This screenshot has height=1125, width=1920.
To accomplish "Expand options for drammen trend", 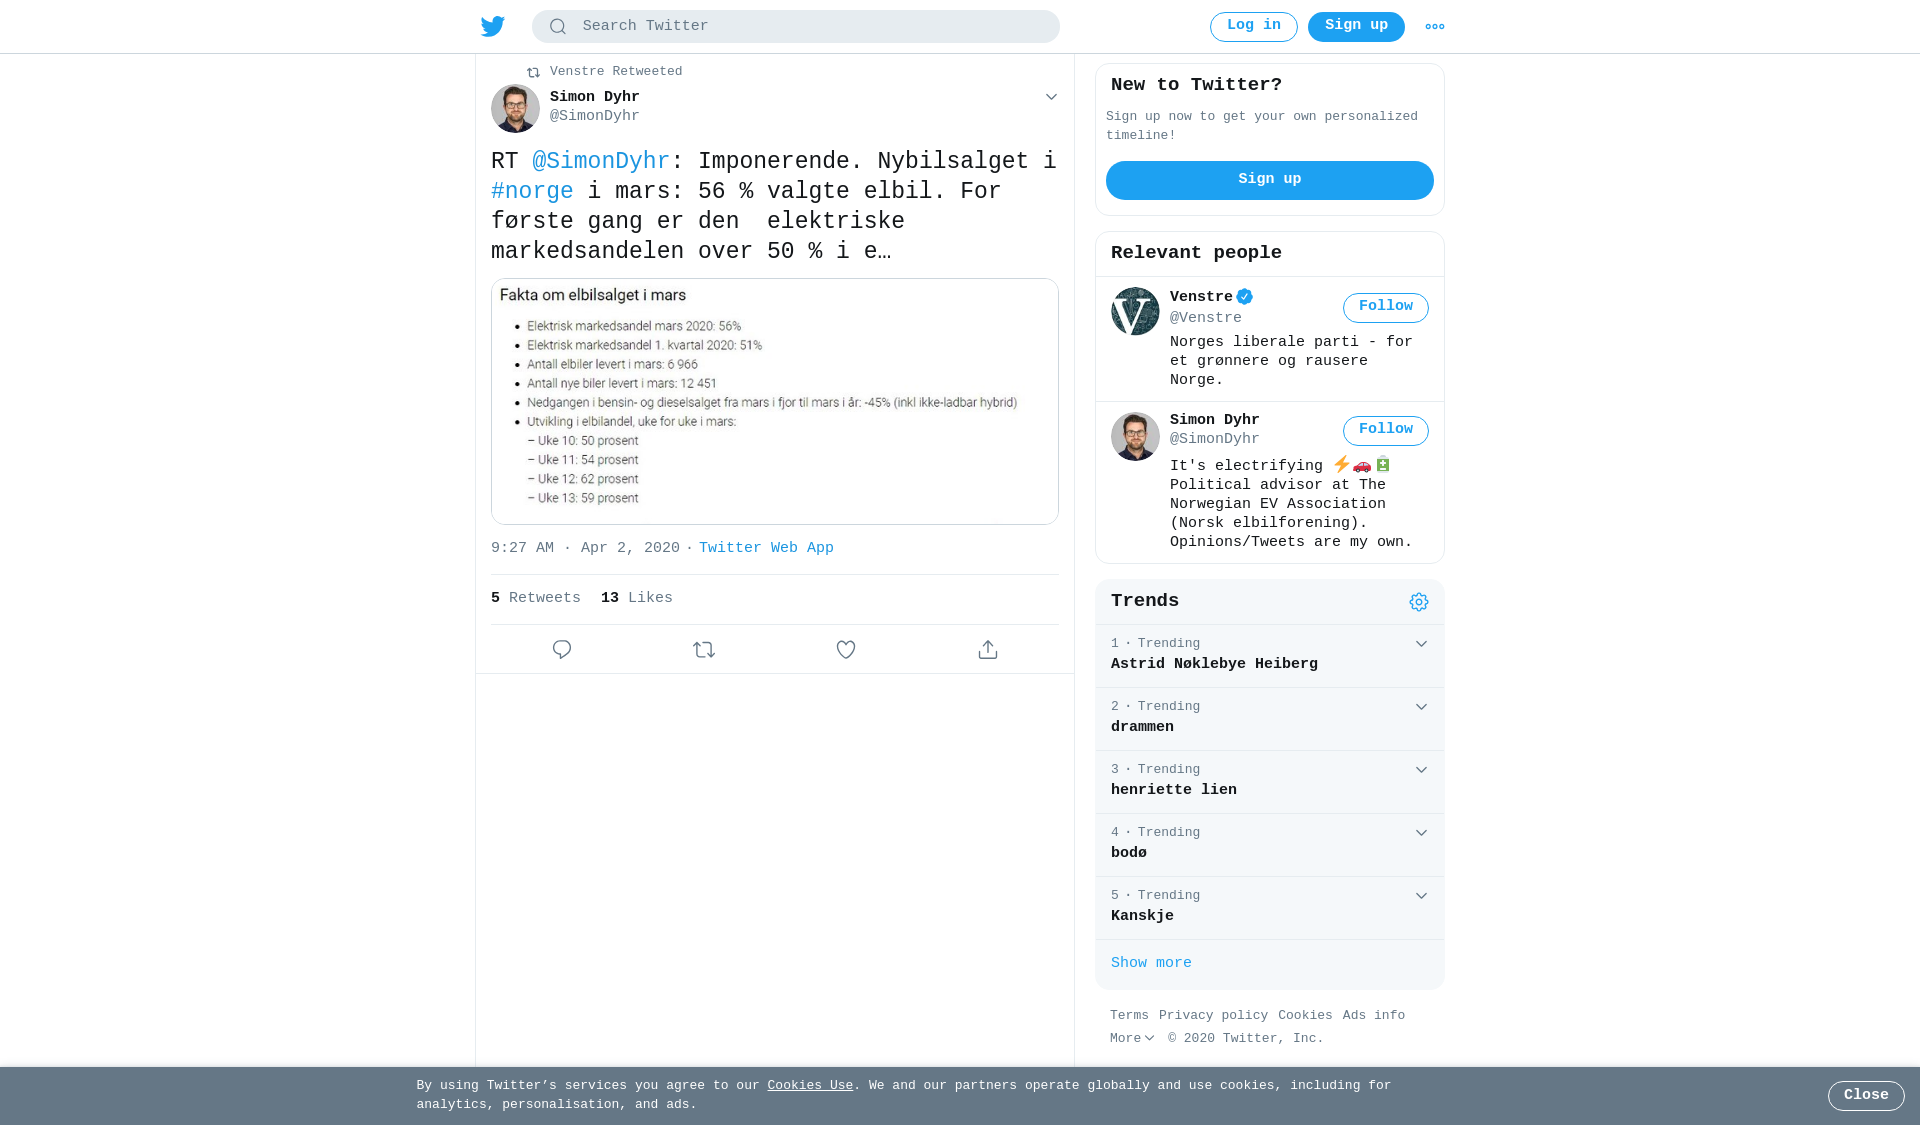I will click(1421, 707).
